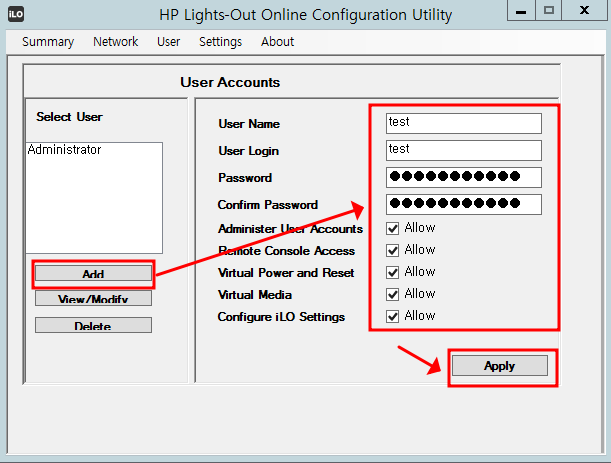Toggle Configure iLO Settings Allow checkbox

(393, 316)
